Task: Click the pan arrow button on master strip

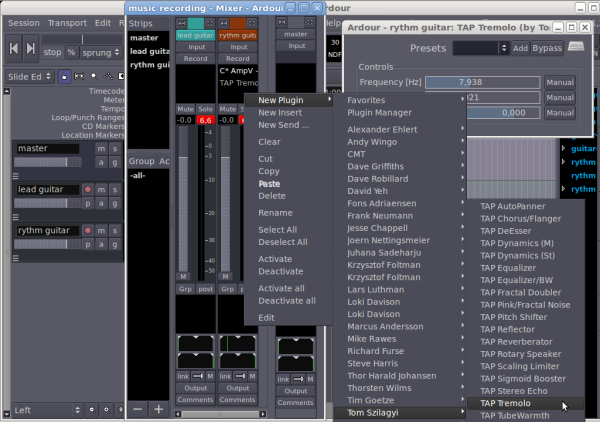Action: pyautogui.click(x=298, y=379)
